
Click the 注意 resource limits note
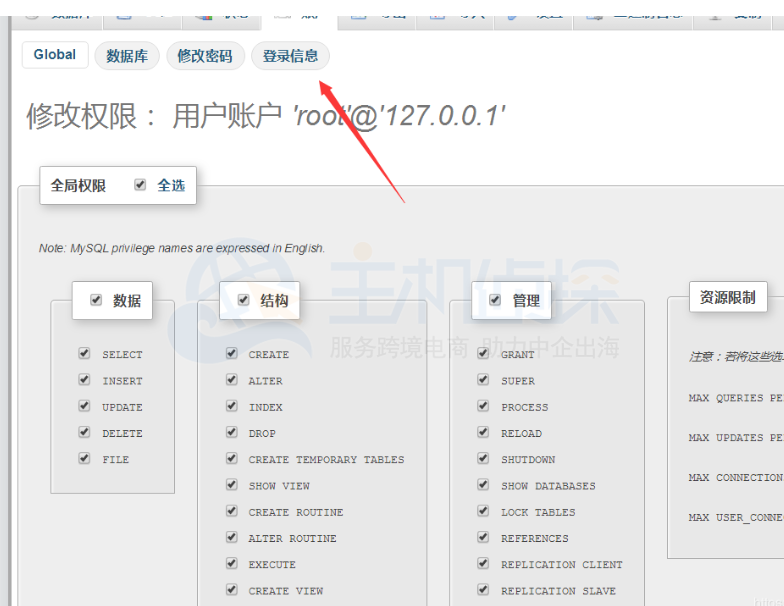[x=736, y=356]
